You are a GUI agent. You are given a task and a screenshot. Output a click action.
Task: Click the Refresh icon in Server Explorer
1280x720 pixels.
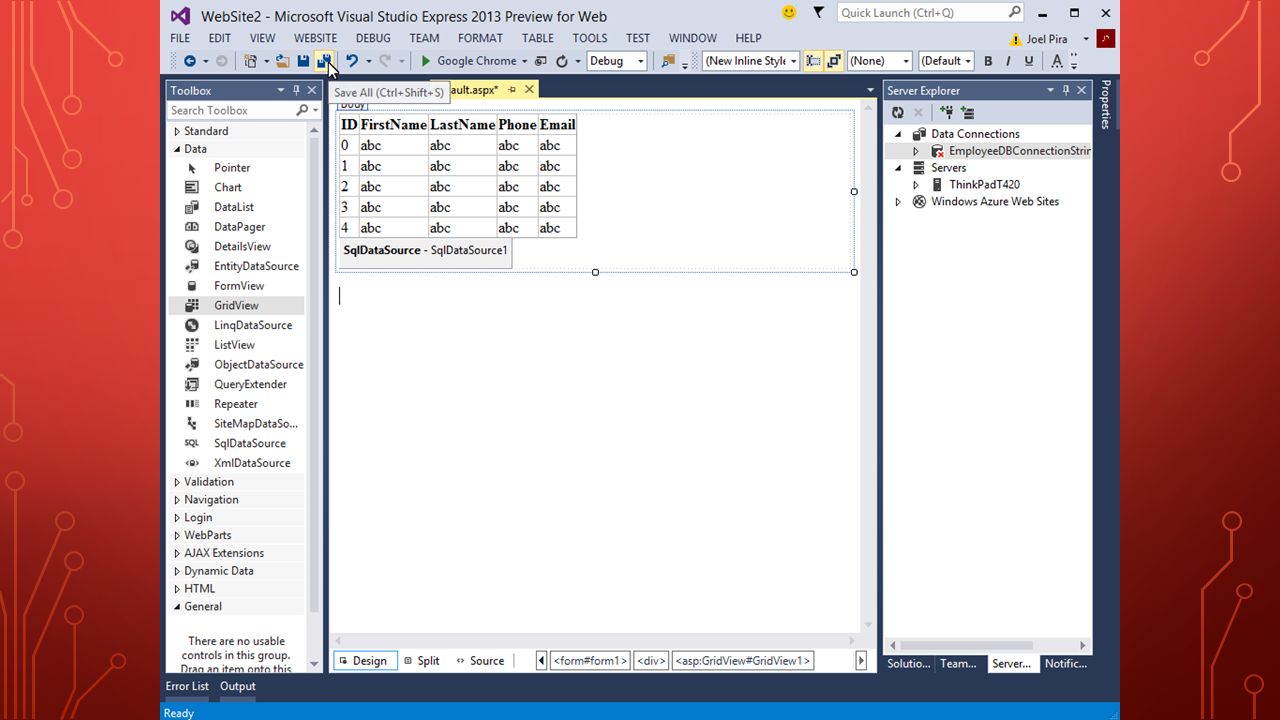click(897, 112)
